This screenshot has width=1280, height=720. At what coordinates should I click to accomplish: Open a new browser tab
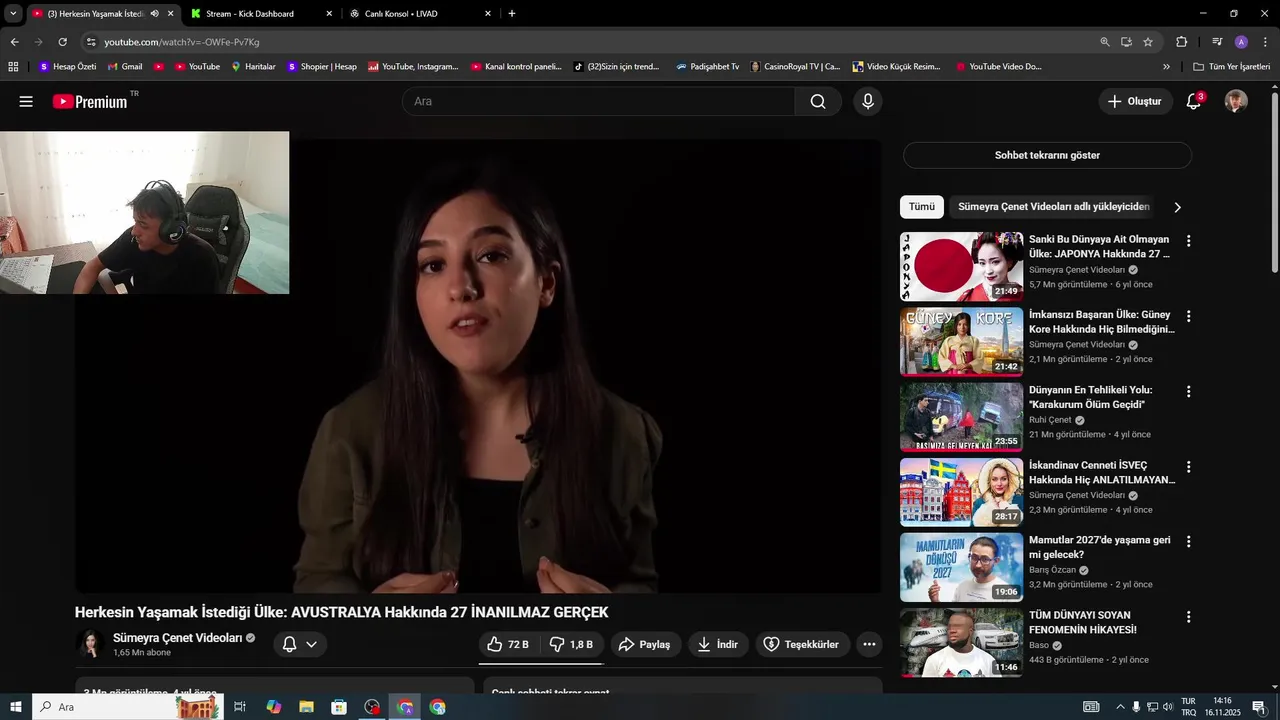tap(512, 14)
